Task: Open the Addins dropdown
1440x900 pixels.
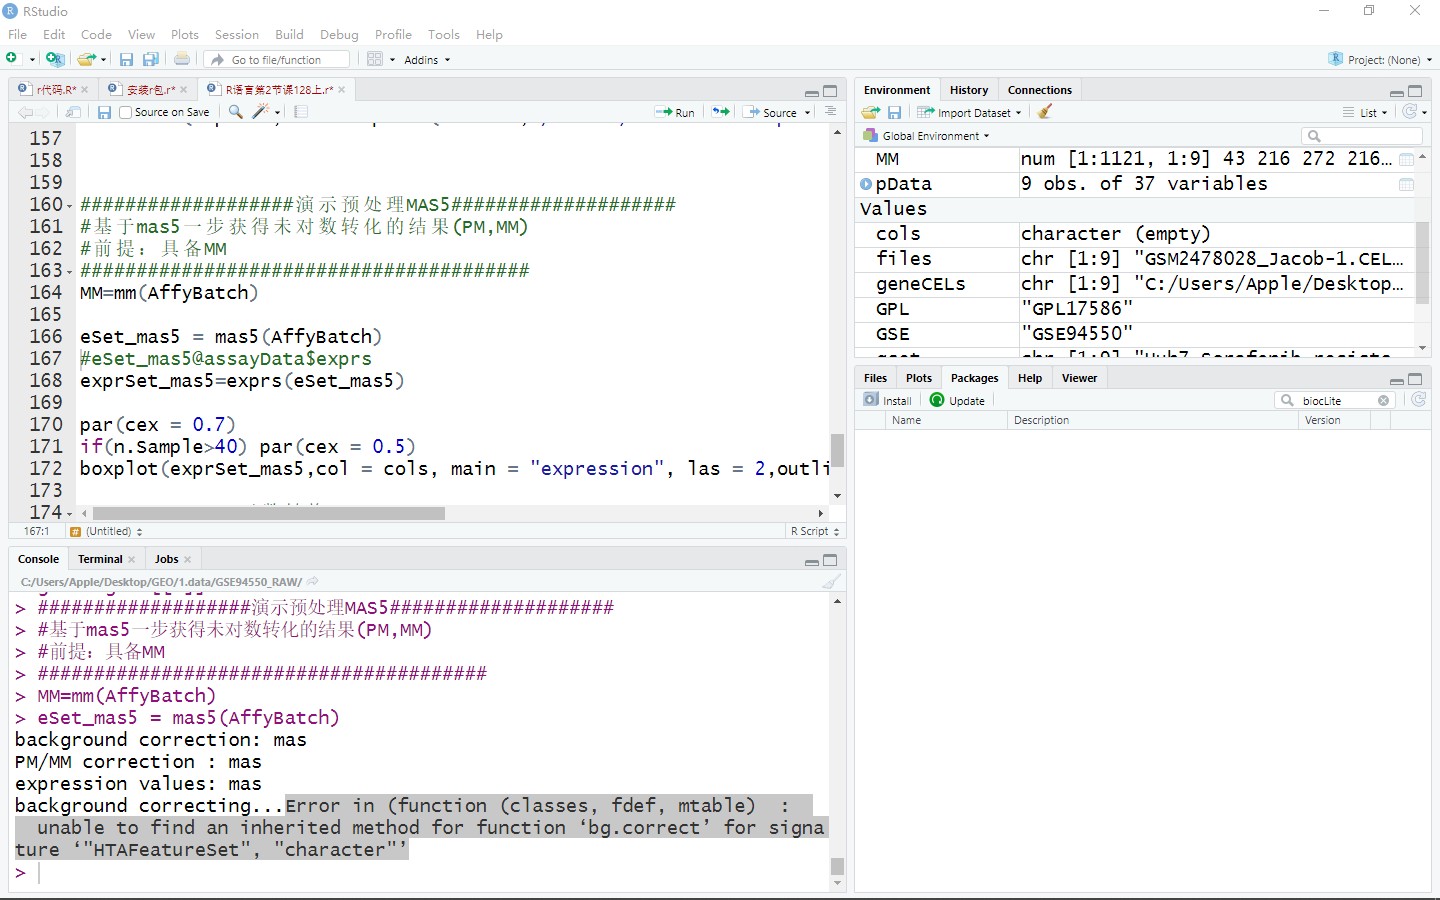Action: pos(427,60)
